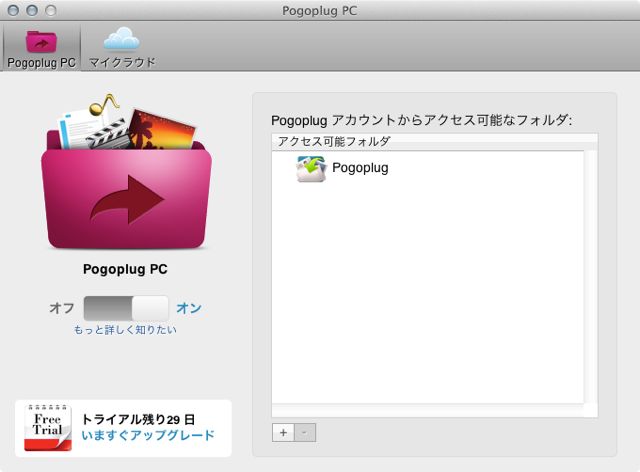
Task: Click the folder list vertical scrollbar
Action: click(591, 278)
